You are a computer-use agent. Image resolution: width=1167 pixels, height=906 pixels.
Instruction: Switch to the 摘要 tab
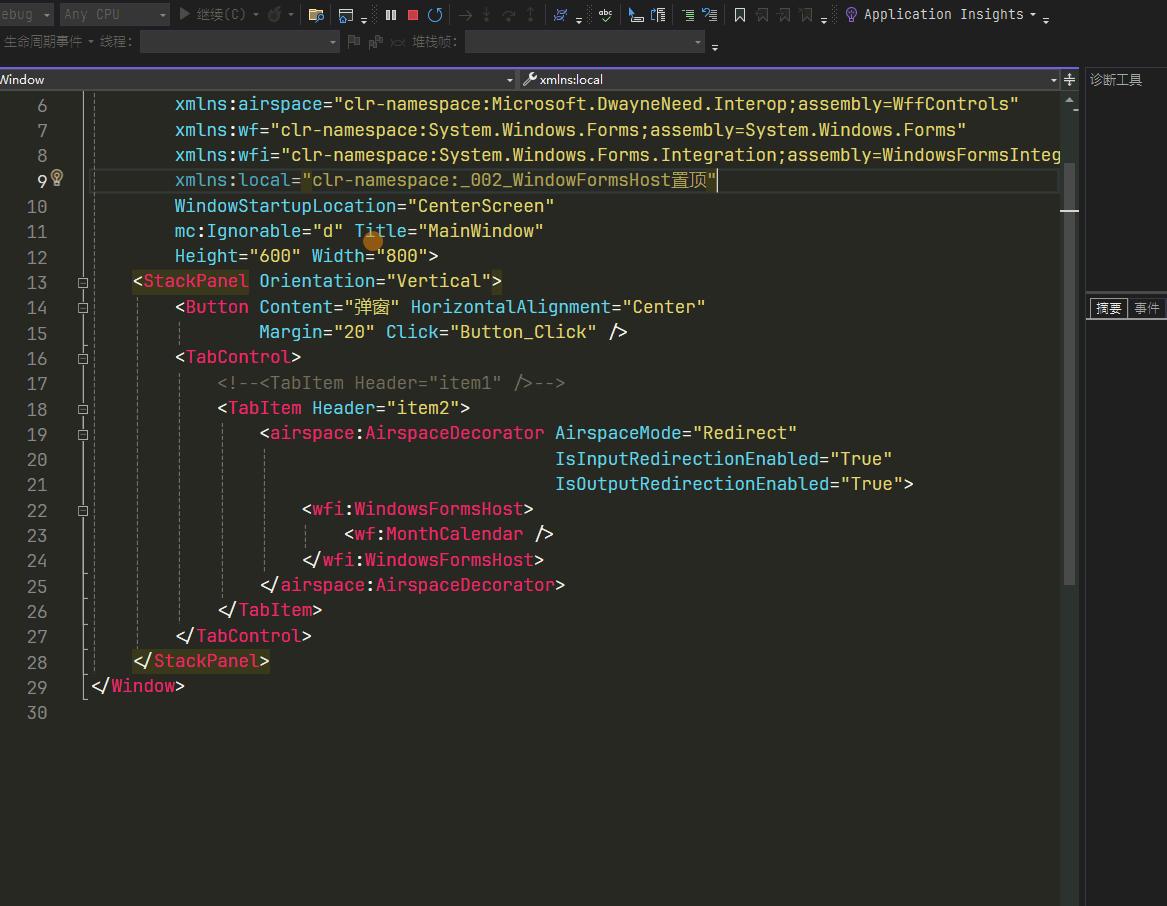[1108, 308]
